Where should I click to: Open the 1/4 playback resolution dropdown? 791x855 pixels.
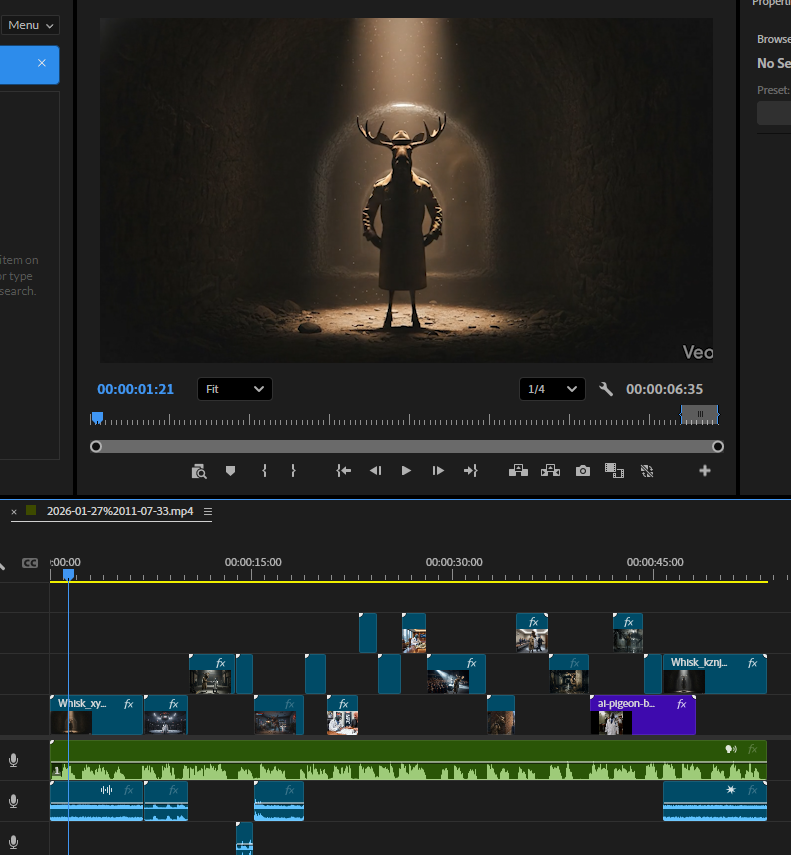(x=552, y=389)
